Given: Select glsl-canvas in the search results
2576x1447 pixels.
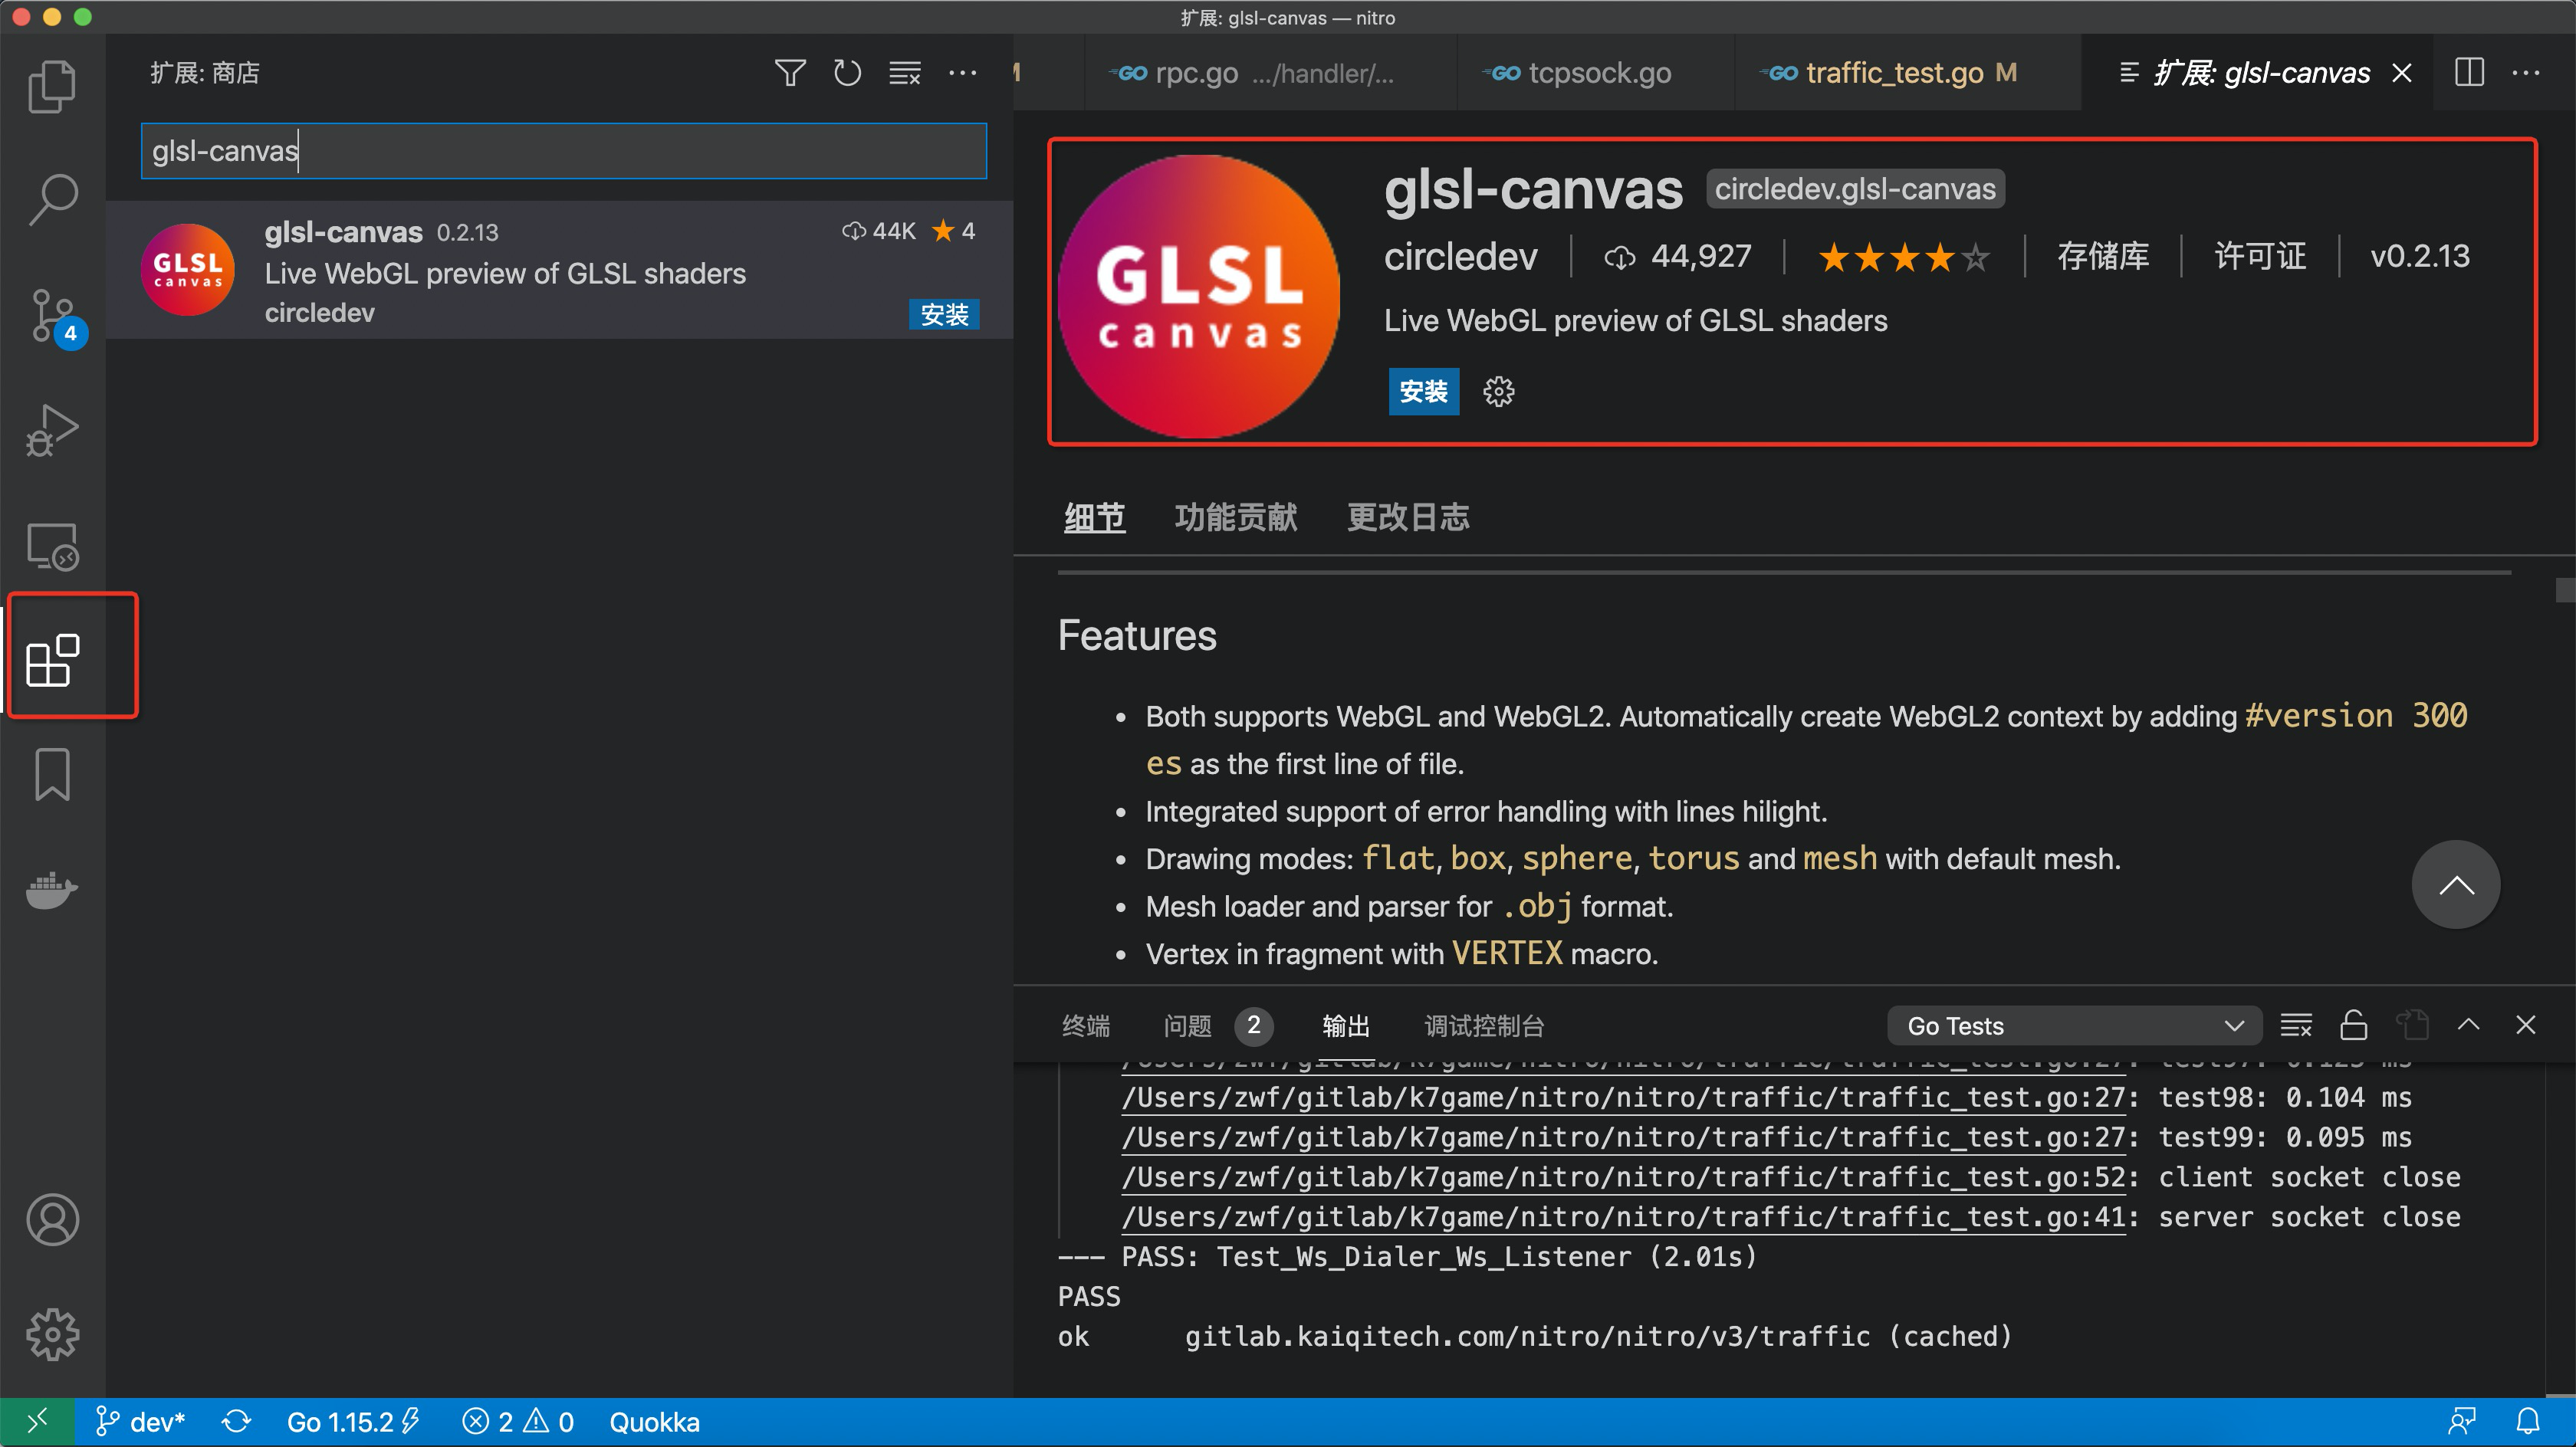Looking at the screenshot, I should click(559, 270).
